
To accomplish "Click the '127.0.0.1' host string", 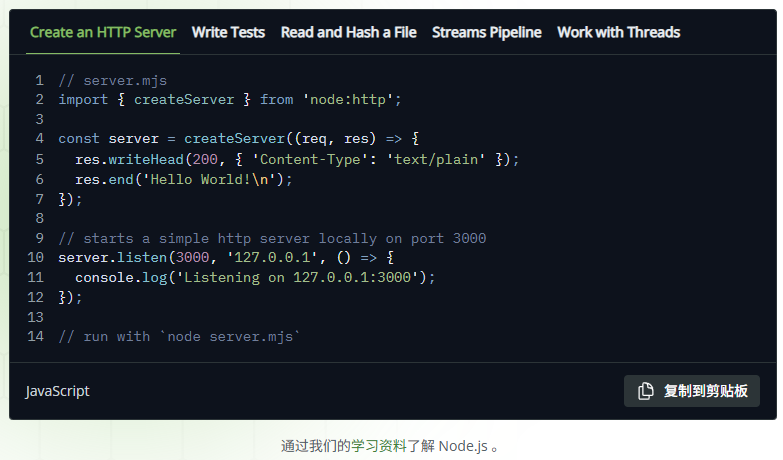I will 272,257.
